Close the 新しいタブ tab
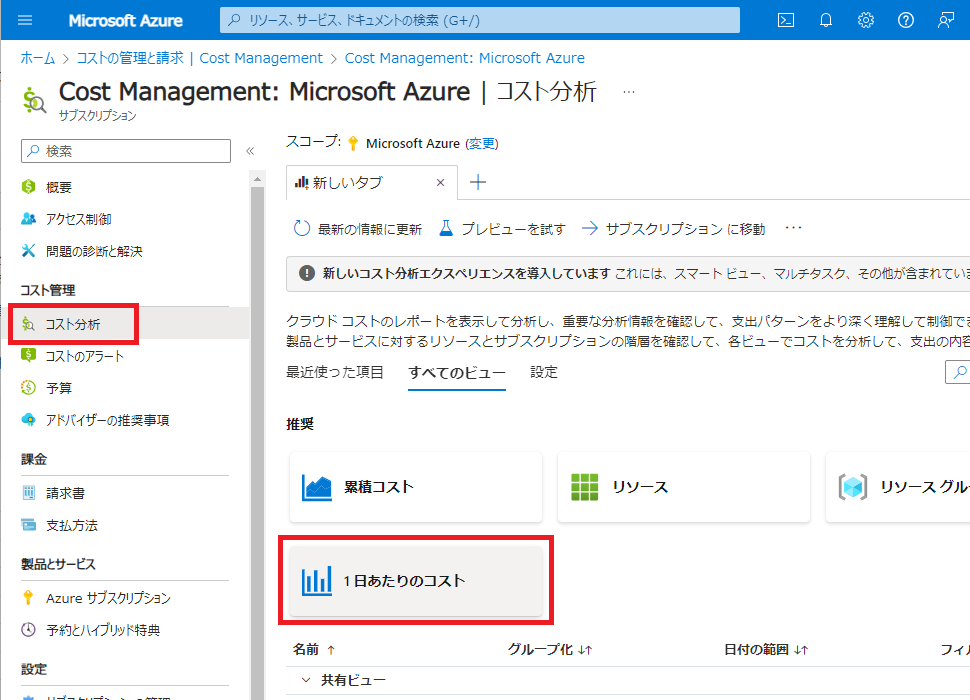Viewport: 970px width, 700px height. coord(440,182)
